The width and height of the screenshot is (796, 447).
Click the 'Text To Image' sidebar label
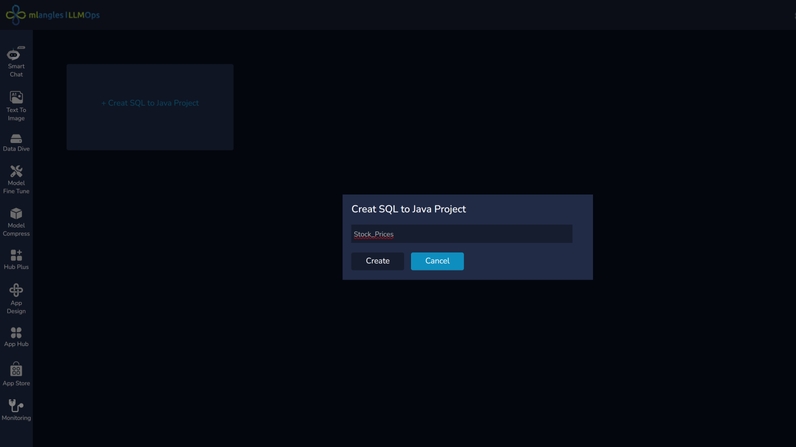[16, 114]
